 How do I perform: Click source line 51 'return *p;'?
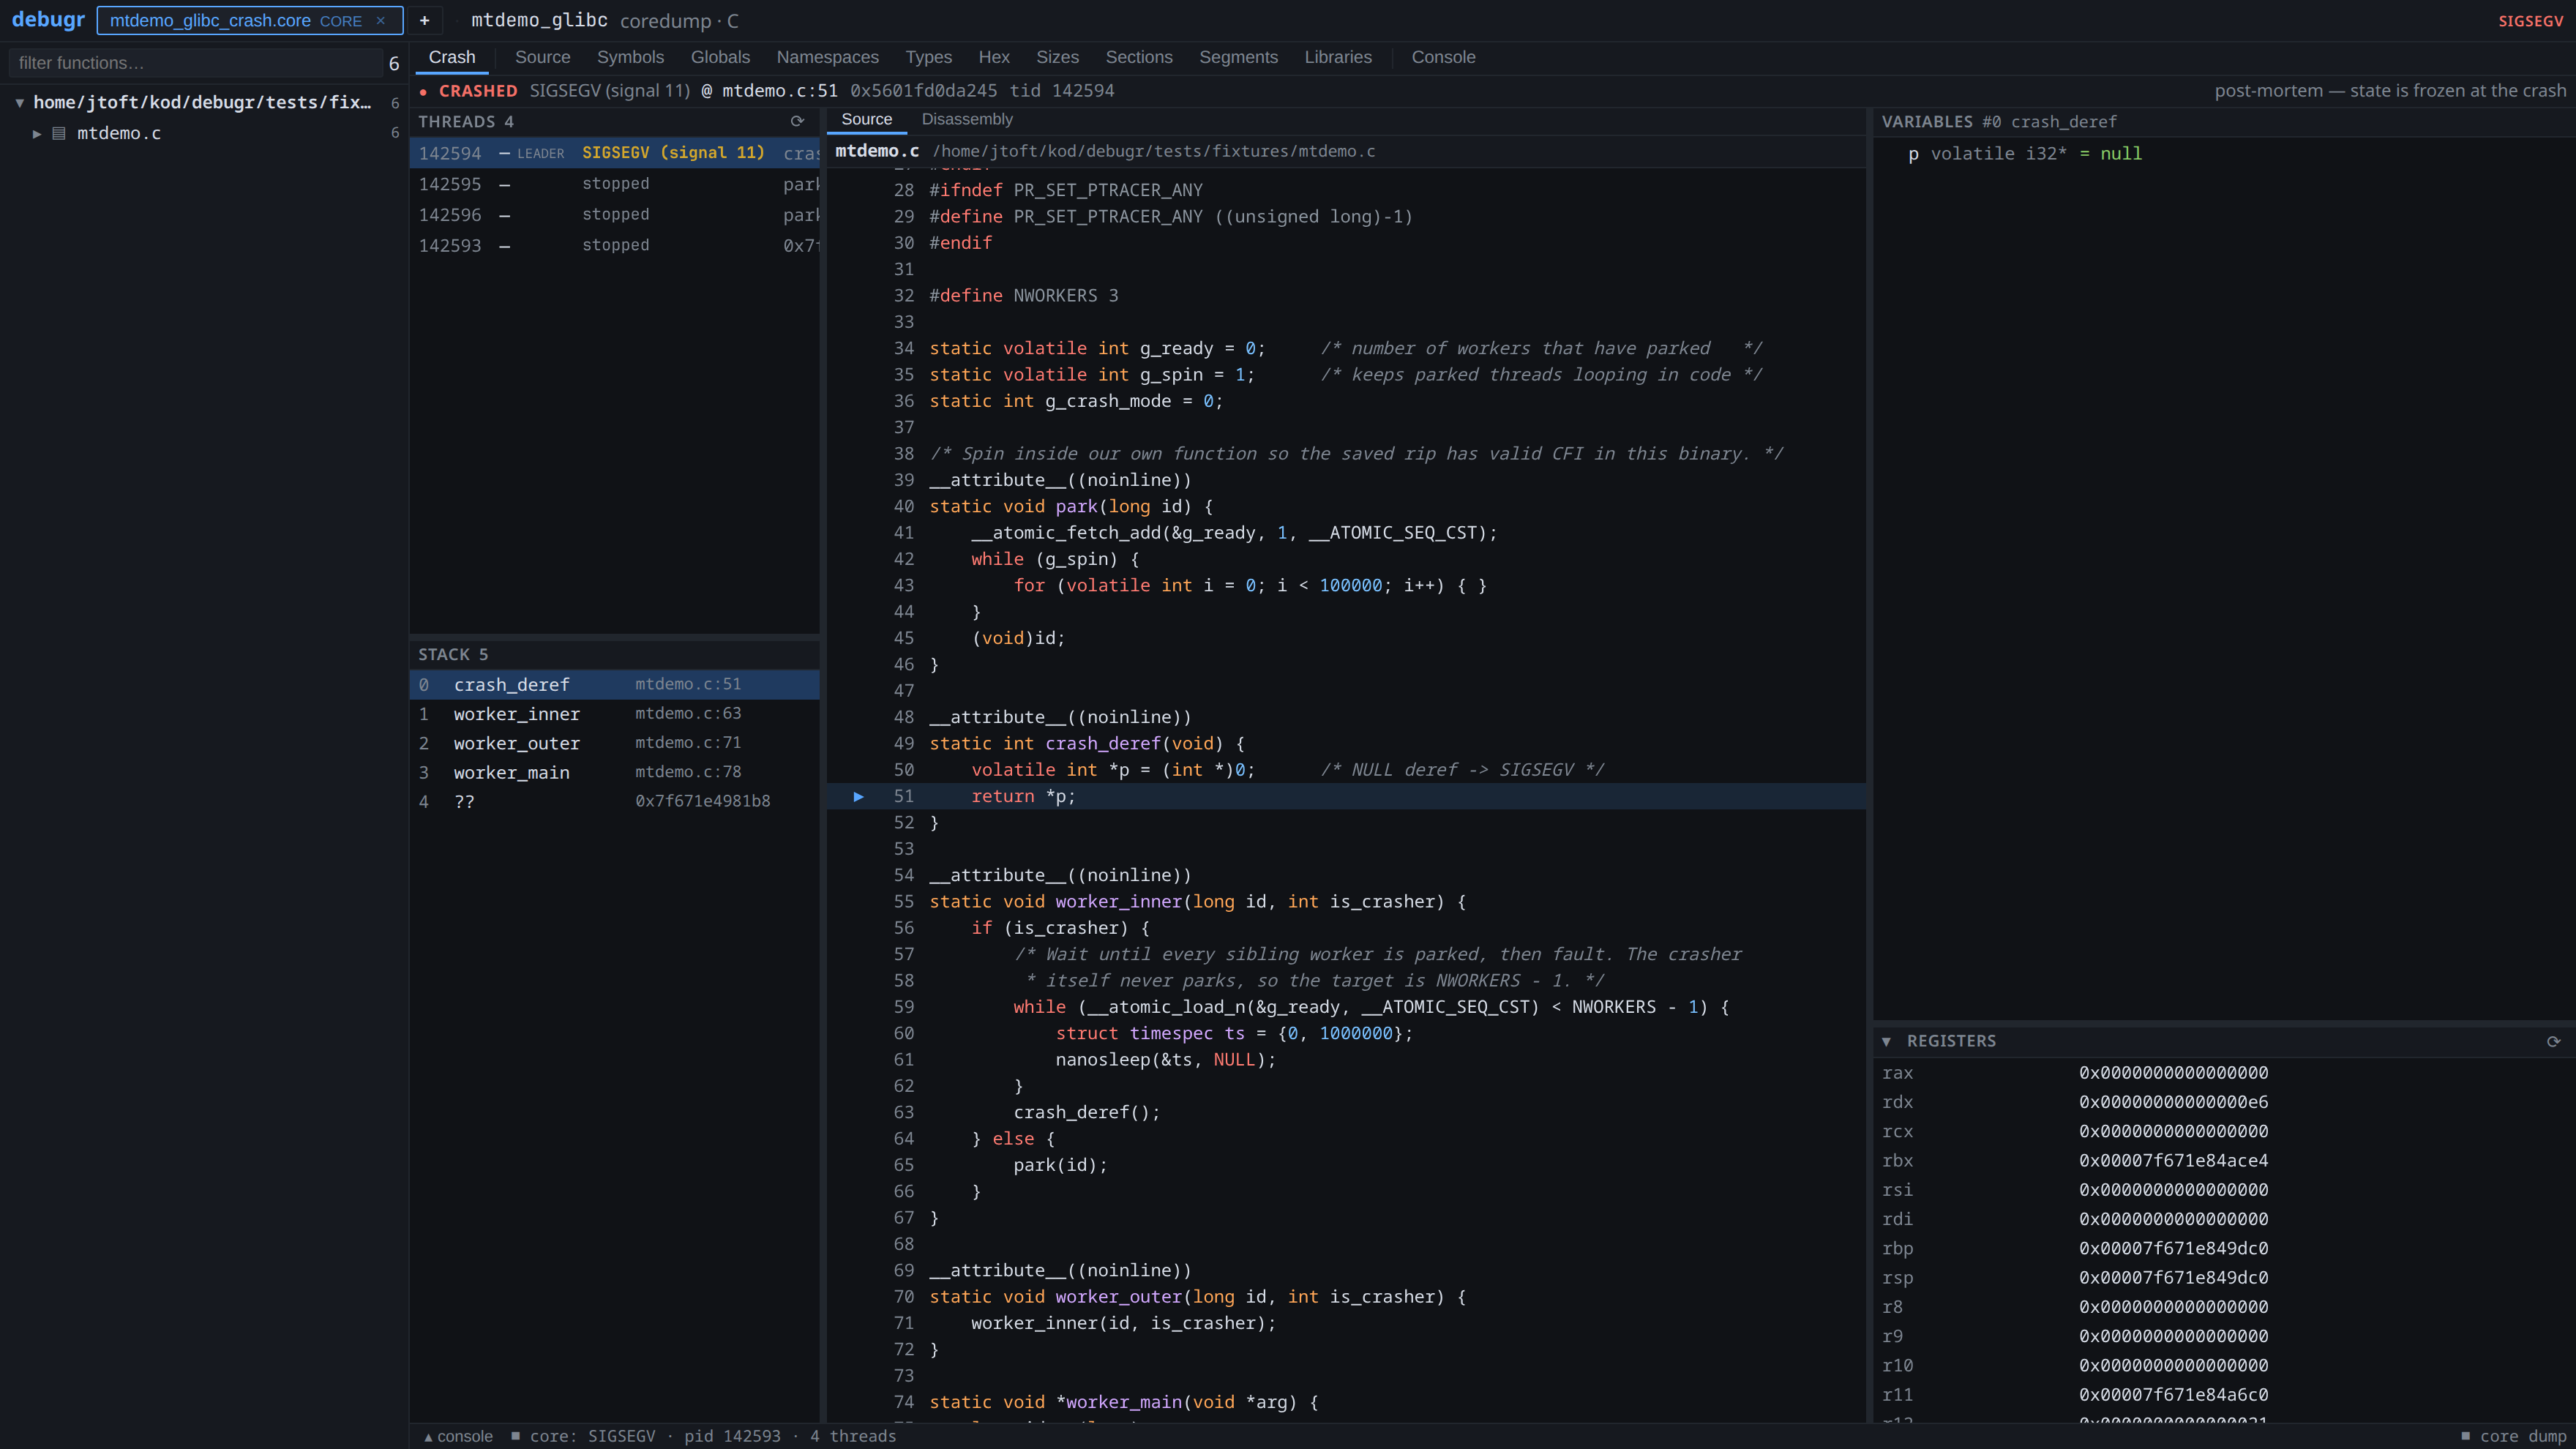coord(1346,796)
